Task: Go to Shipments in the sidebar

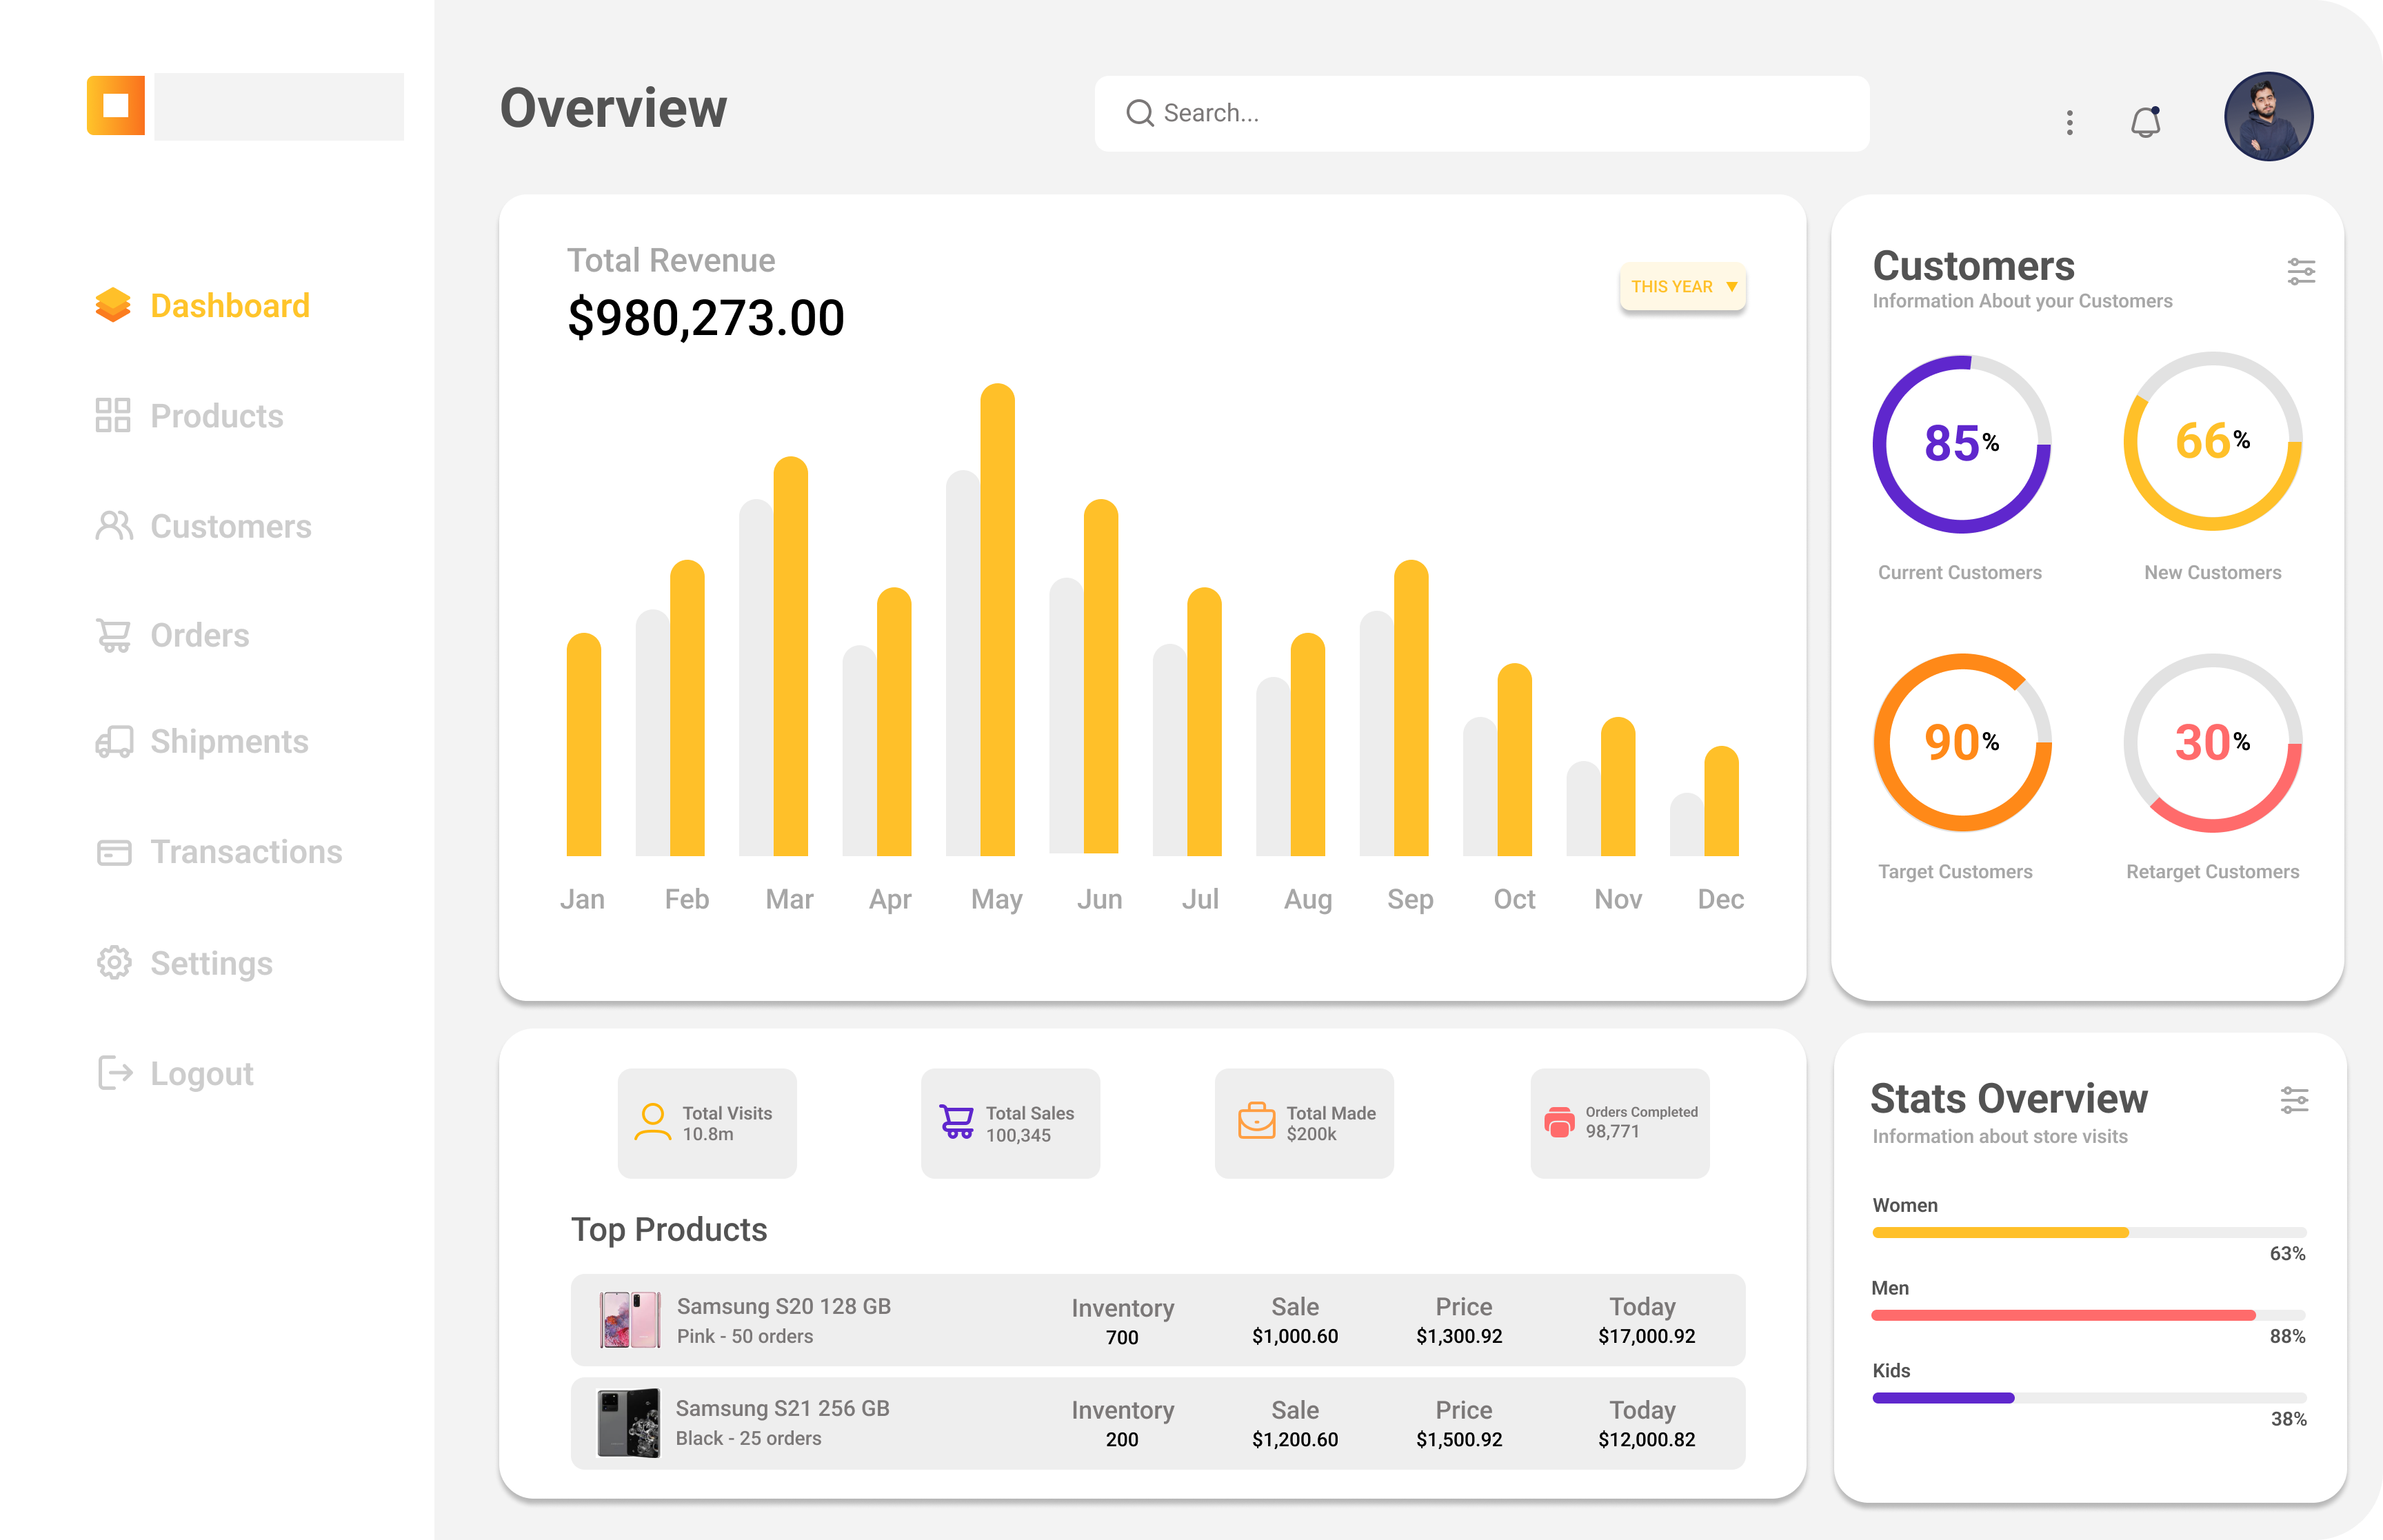Action: [x=228, y=742]
